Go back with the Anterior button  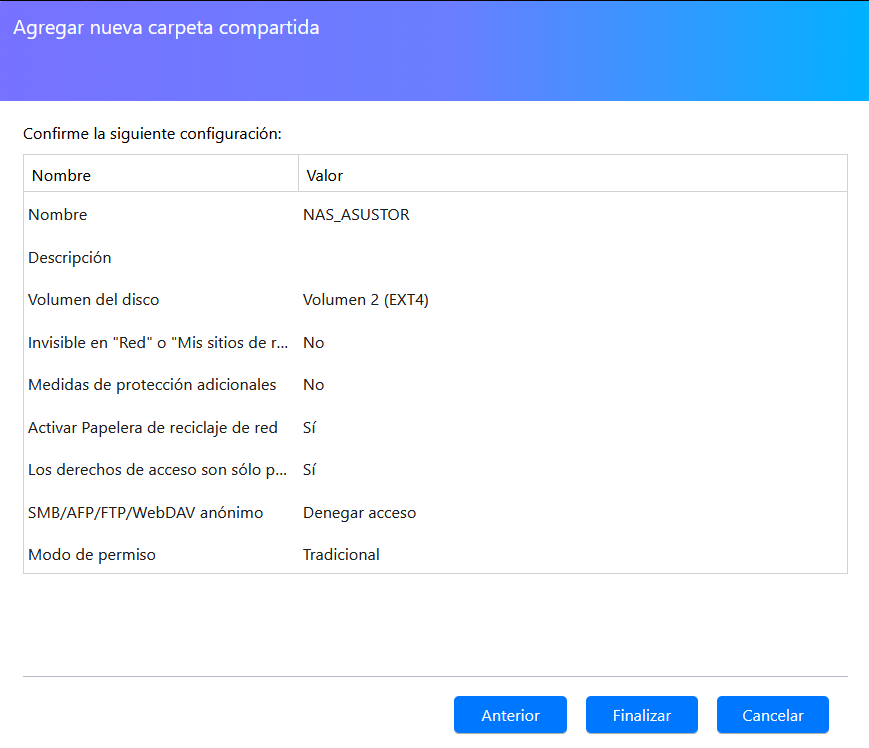pyautogui.click(x=510, y=715)
